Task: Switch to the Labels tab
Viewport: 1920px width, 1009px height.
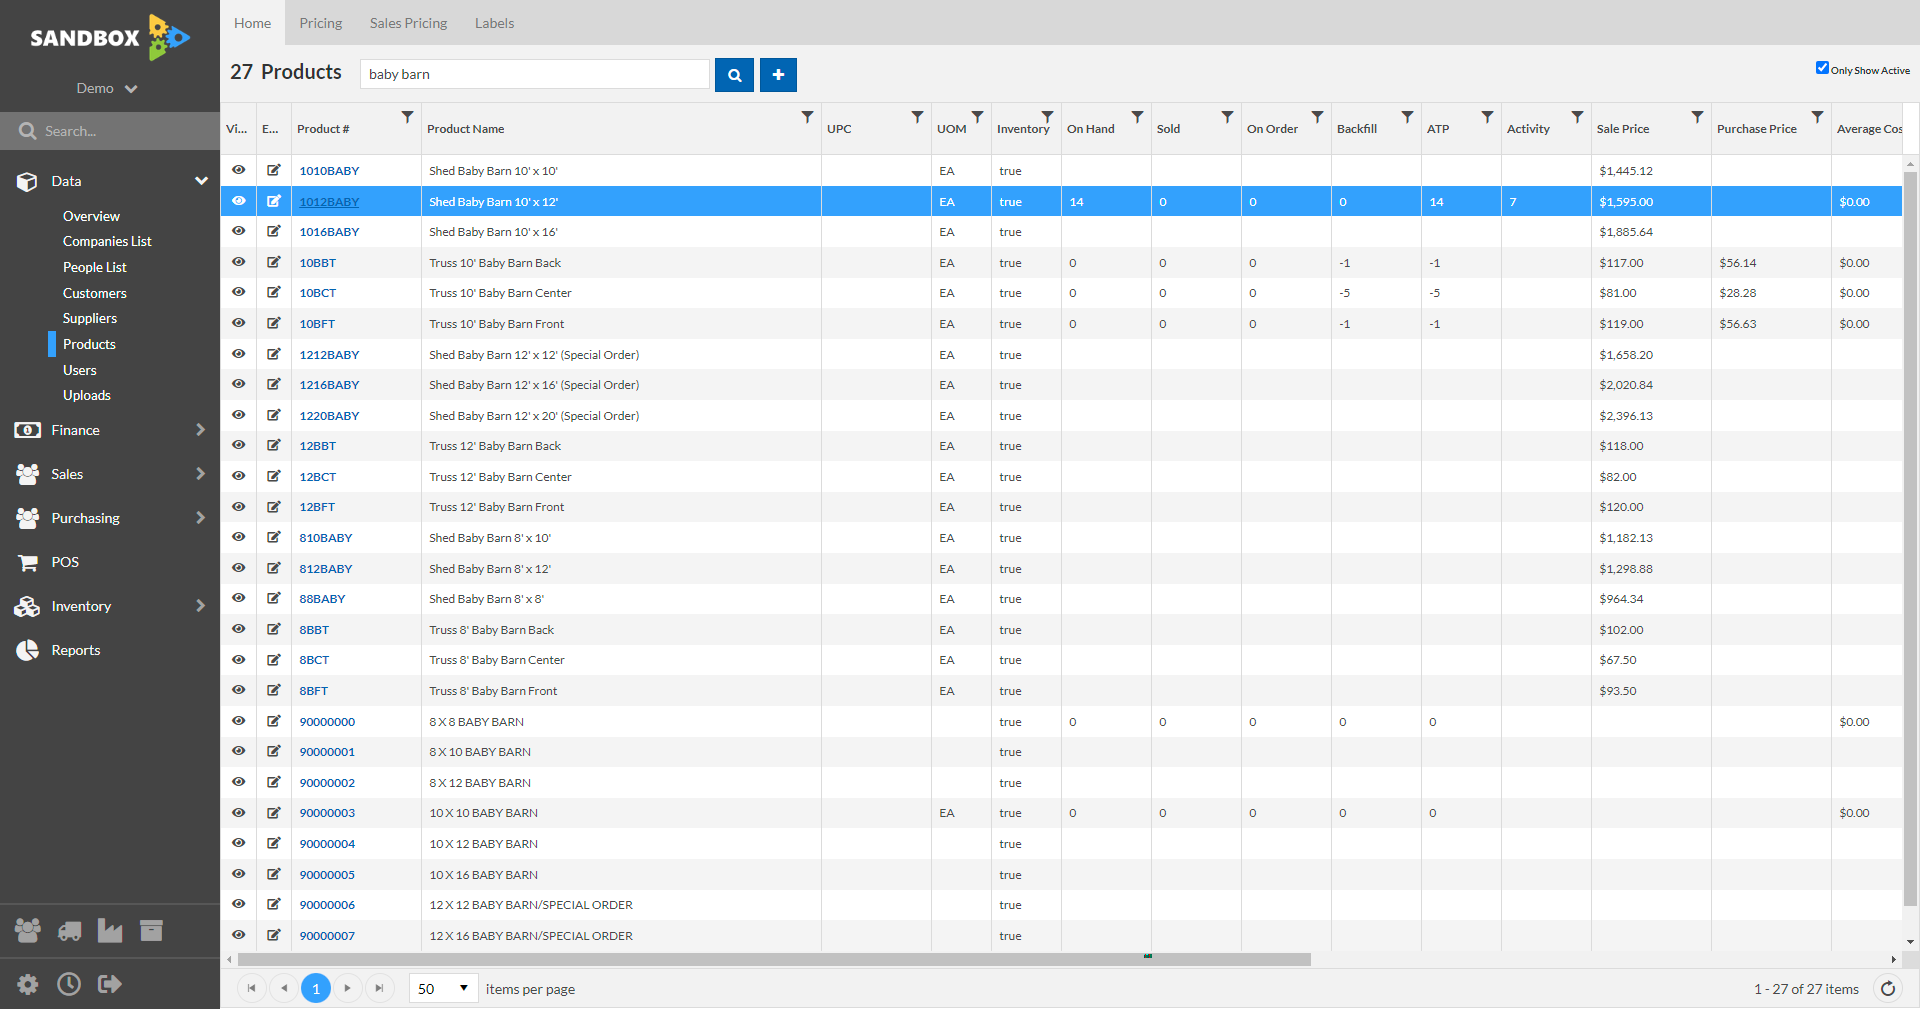Action: coord(494,23)
